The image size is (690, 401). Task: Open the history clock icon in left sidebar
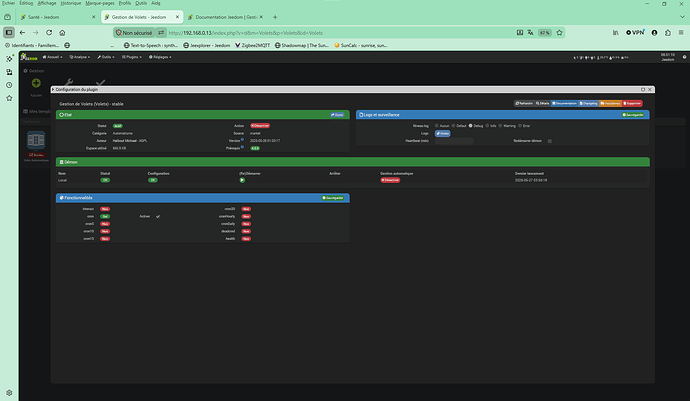pos(9,85)
